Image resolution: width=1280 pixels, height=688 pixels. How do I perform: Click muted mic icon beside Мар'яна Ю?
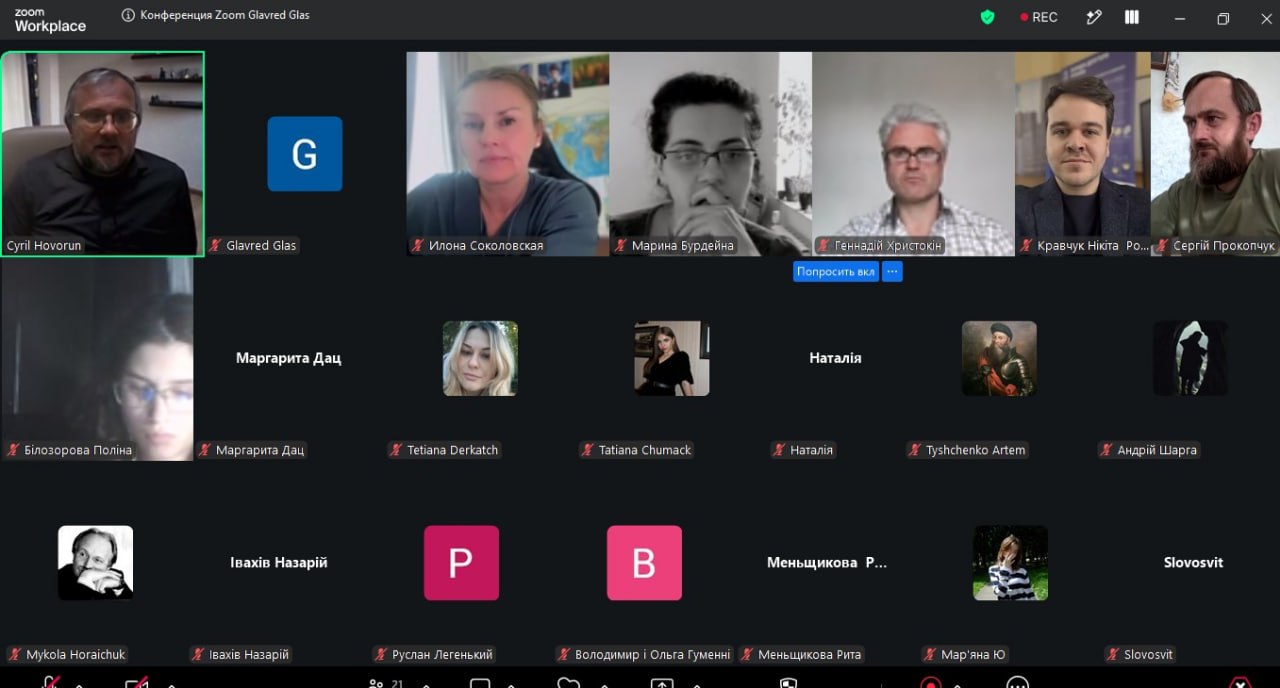pos(930,654)
